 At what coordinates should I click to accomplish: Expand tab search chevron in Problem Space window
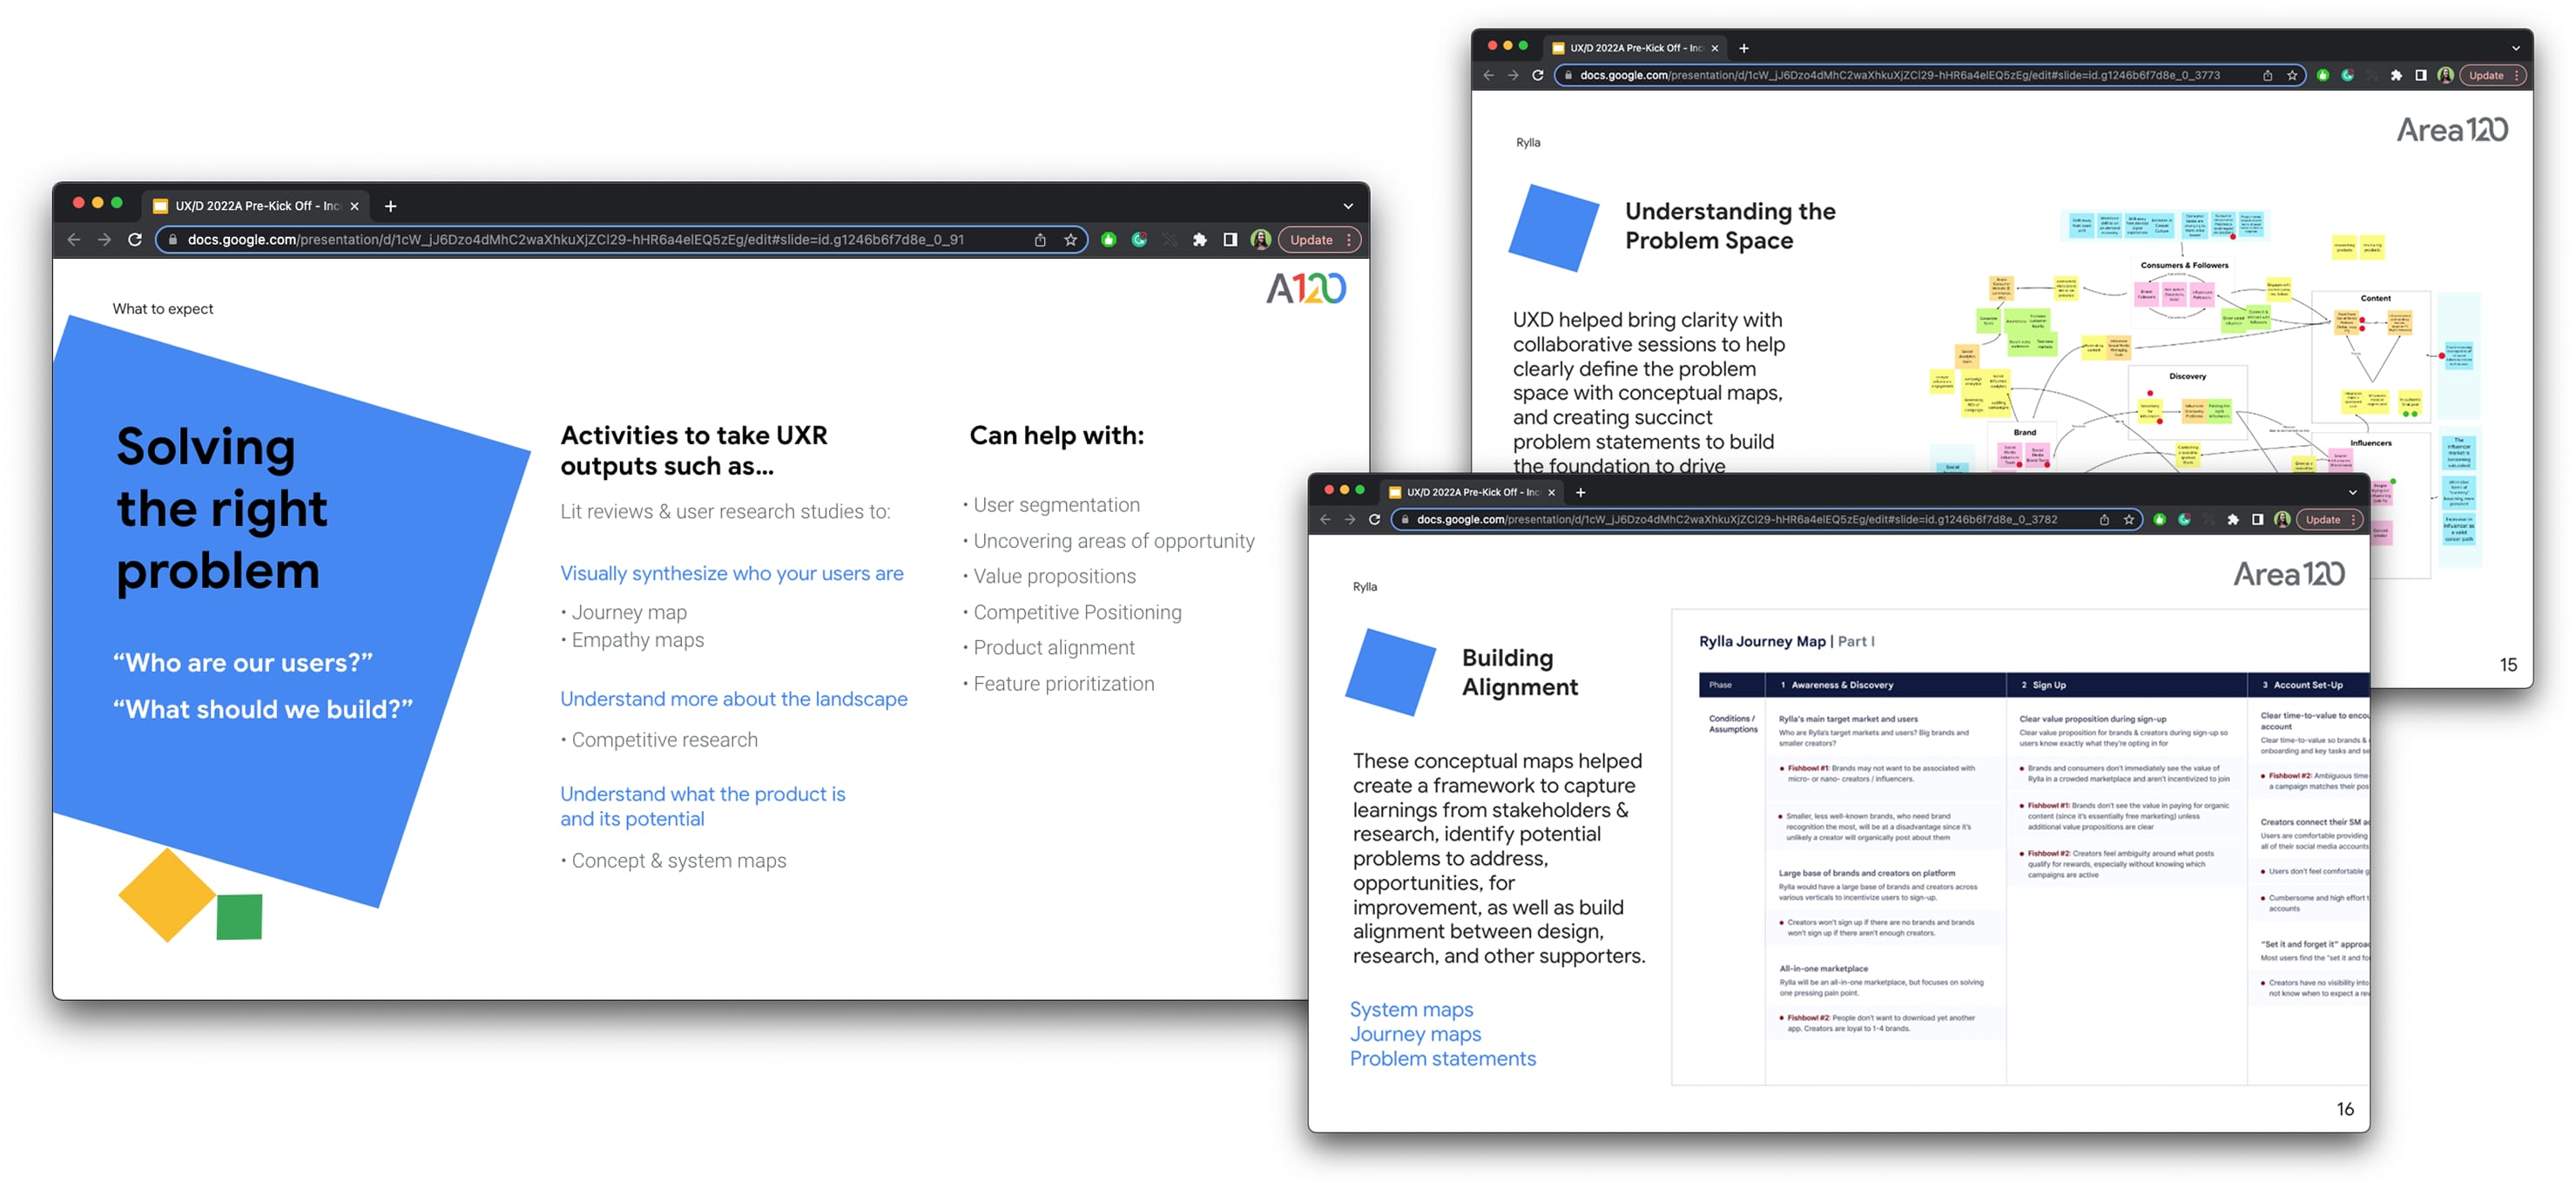click(x=2516, y=48)
